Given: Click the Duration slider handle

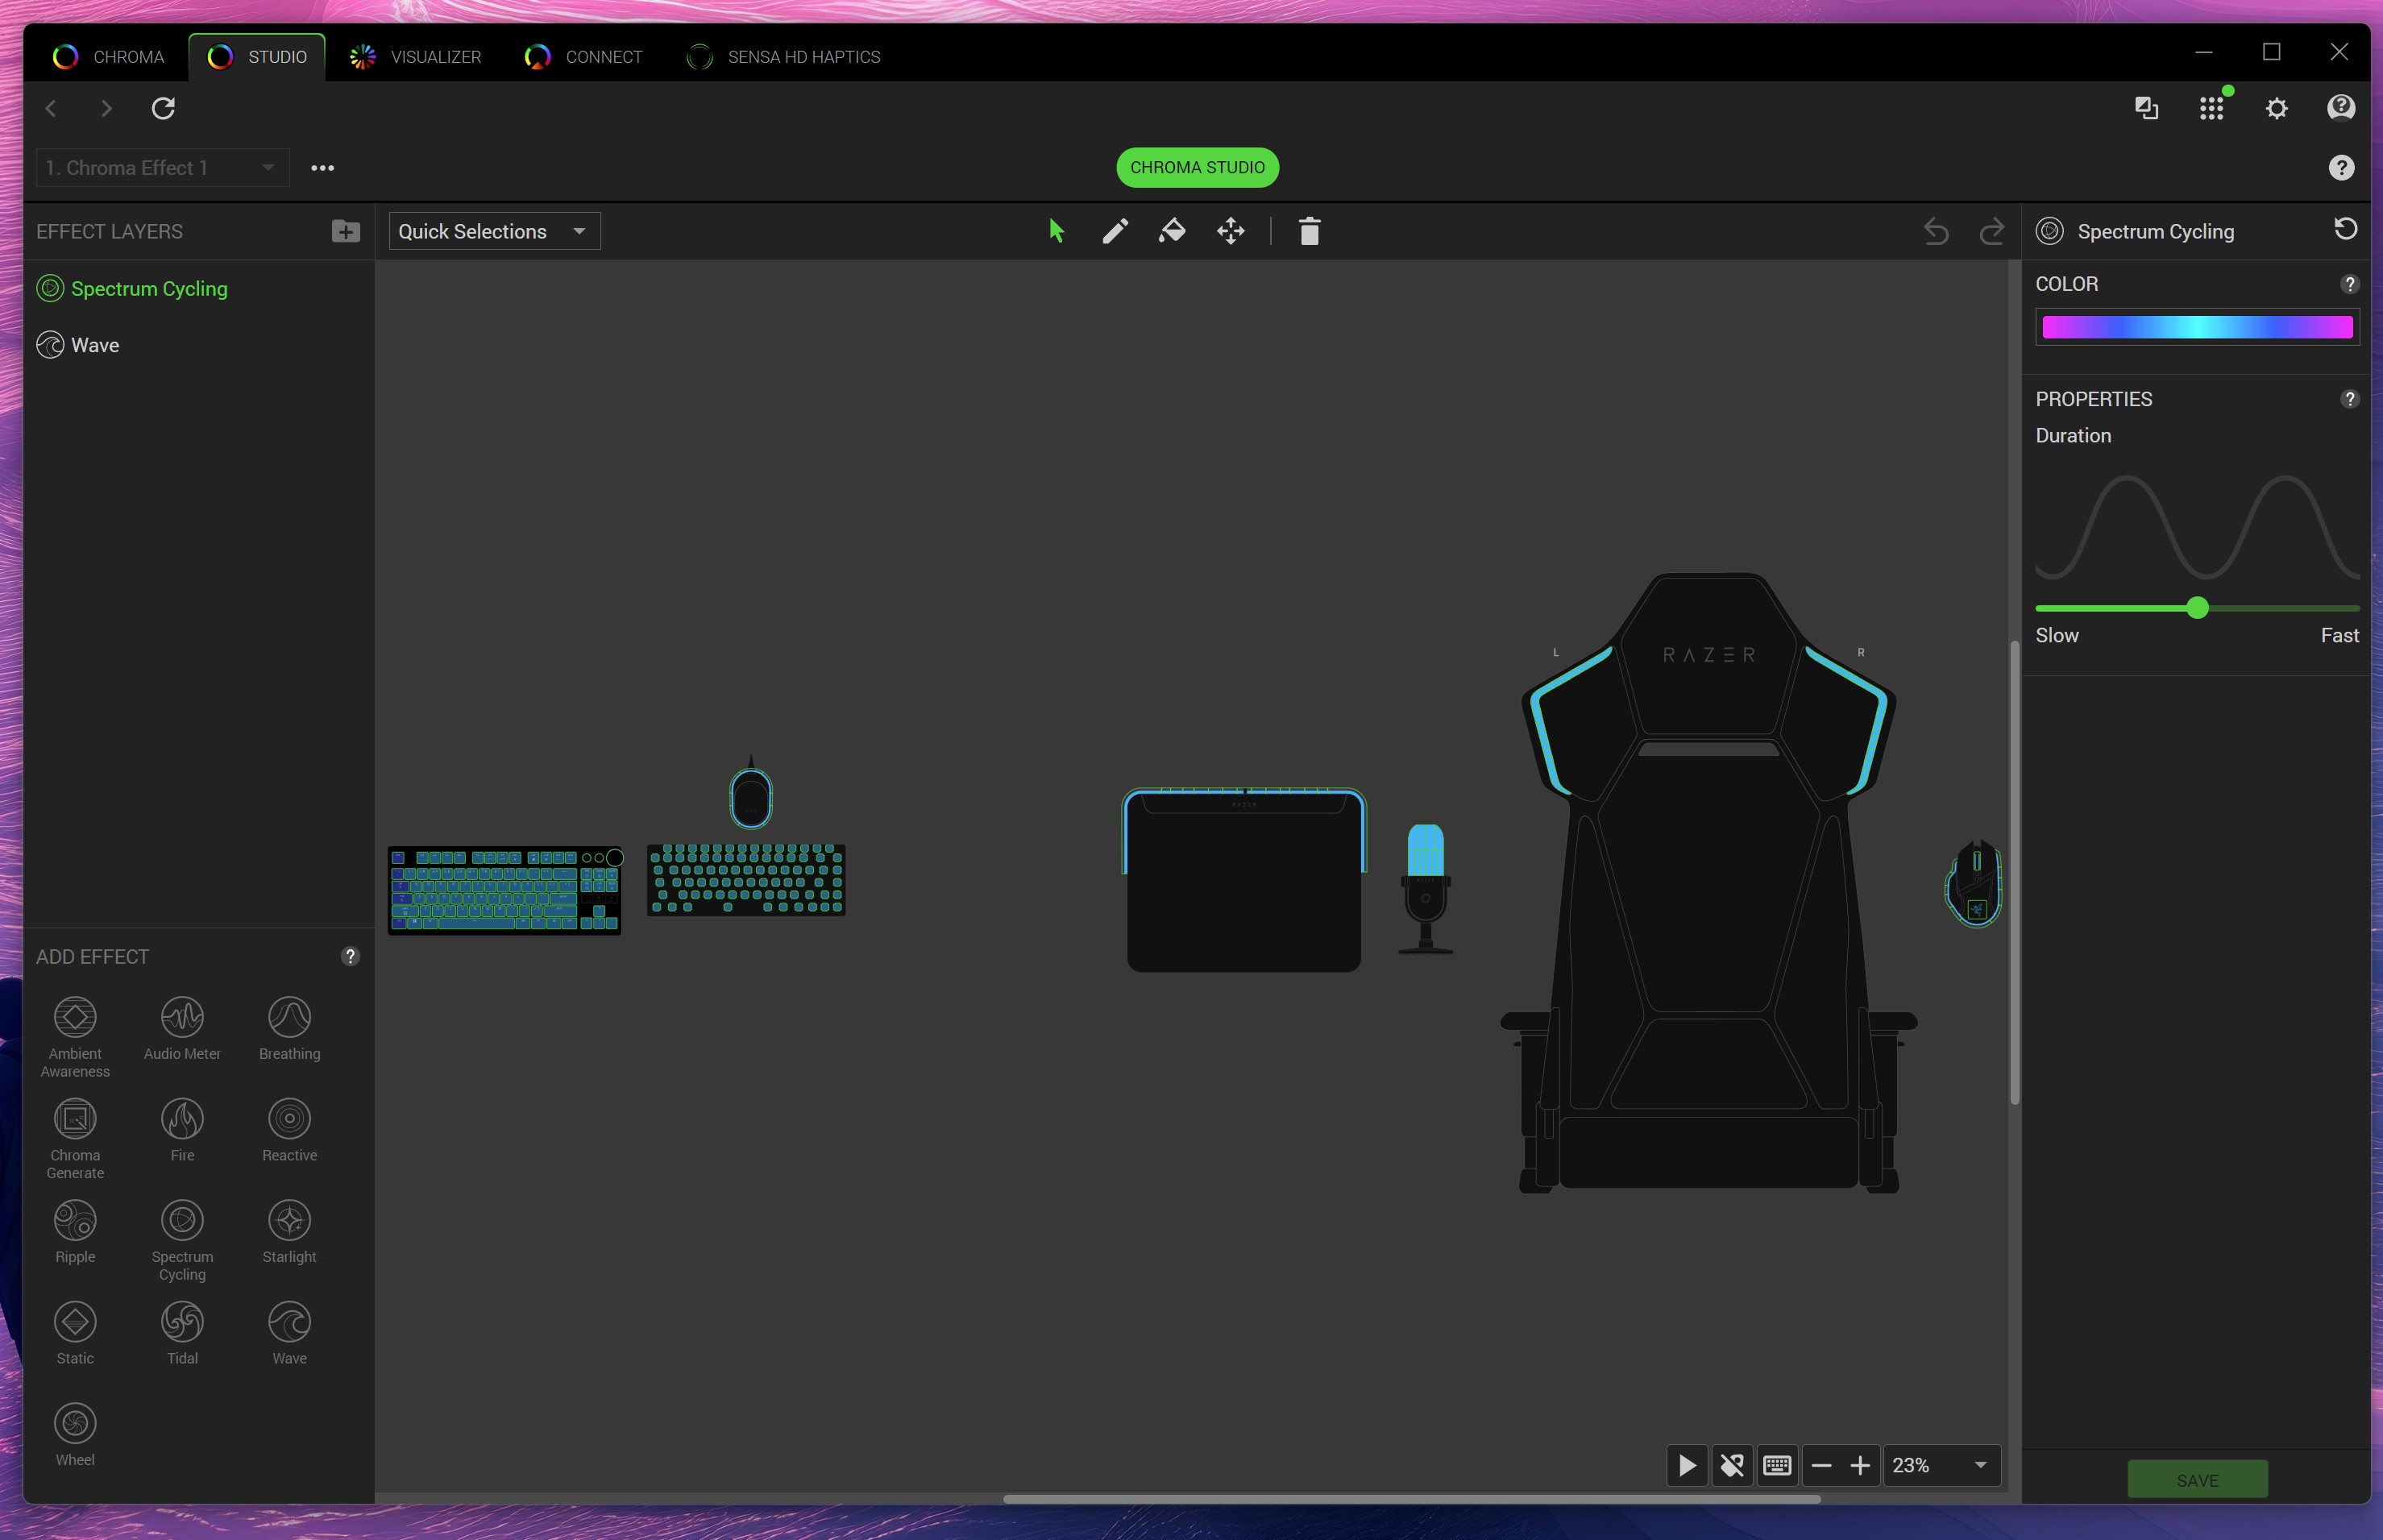Looking at the screenshot, I should click(x=2197, y=608).
